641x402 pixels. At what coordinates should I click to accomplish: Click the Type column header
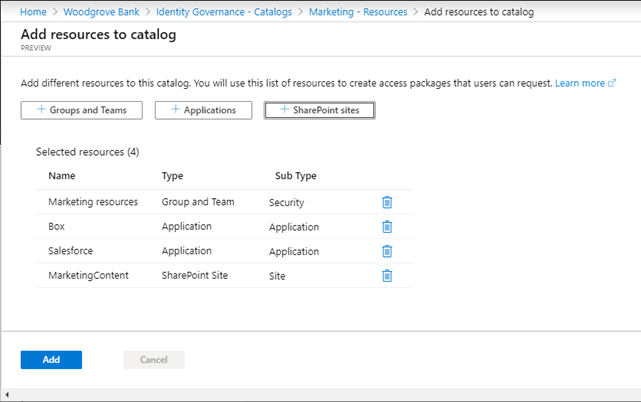(172, 176)
